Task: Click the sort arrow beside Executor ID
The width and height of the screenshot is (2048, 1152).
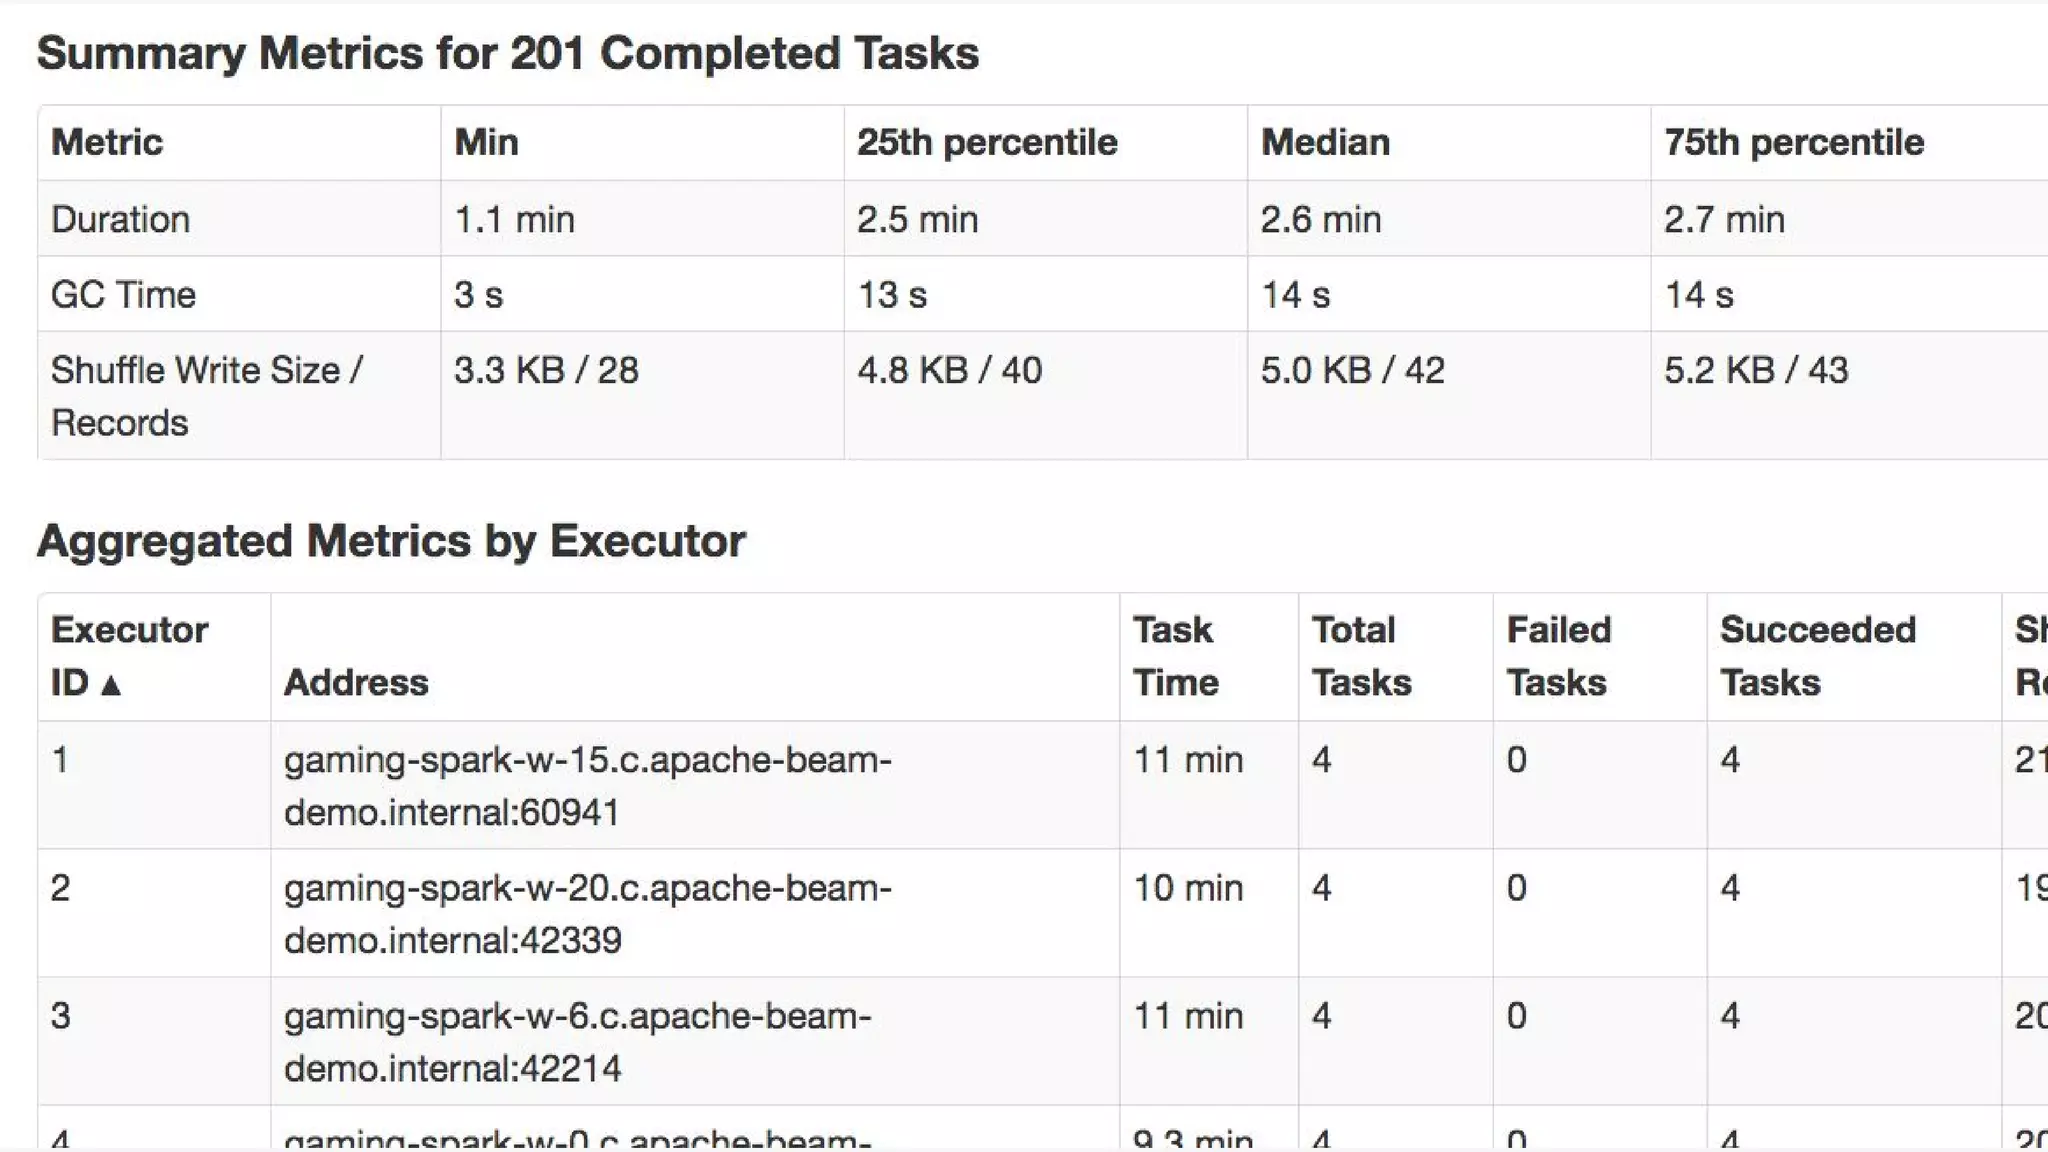Action: pos(111,685)
